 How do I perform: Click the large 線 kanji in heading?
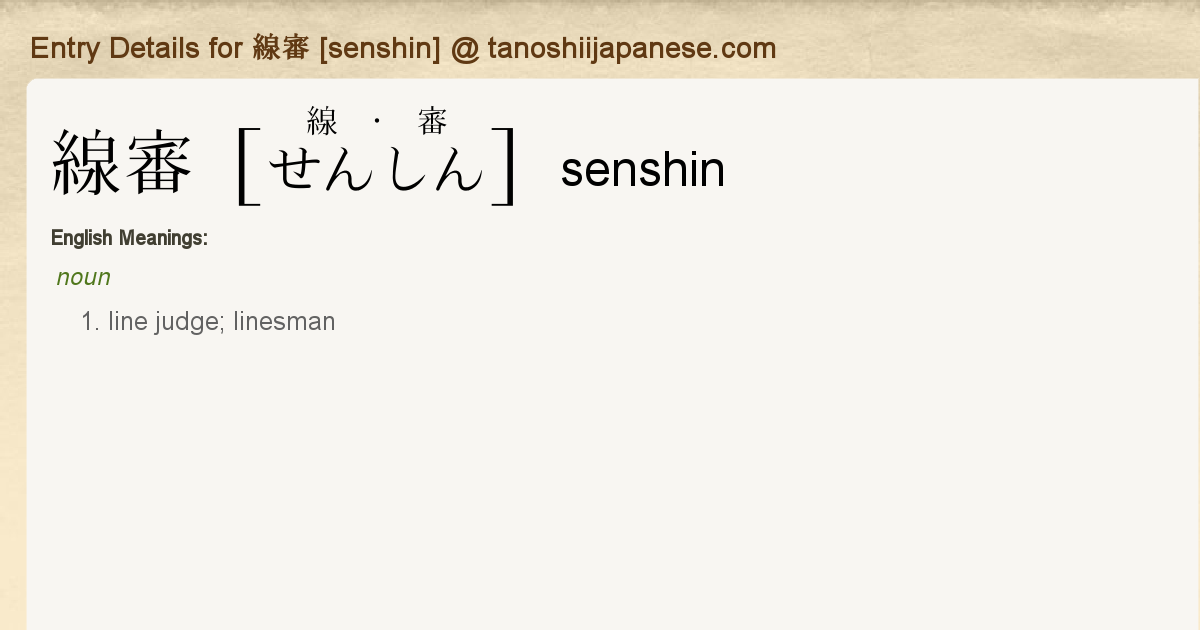[x=86, y=164]
